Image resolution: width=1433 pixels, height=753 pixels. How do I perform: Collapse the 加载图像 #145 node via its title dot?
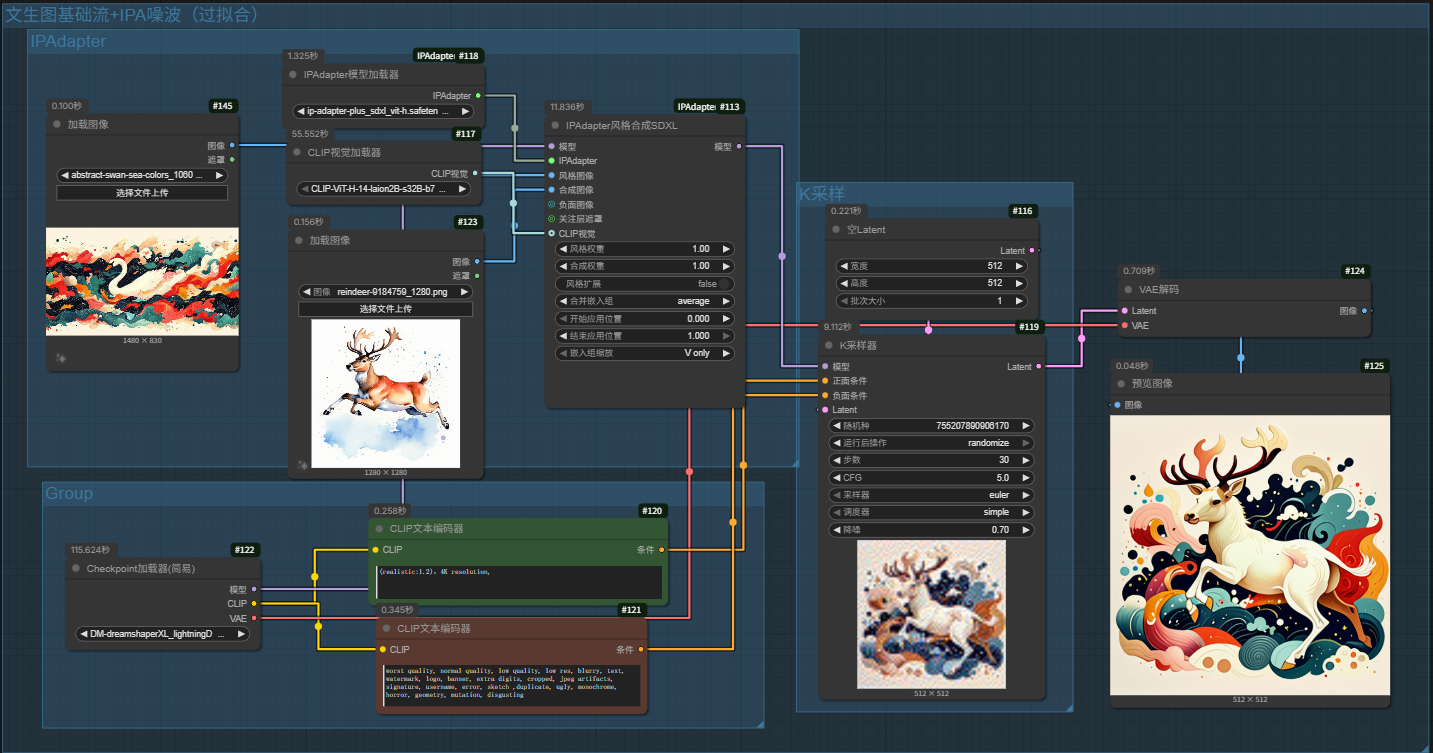pos(58,125)
